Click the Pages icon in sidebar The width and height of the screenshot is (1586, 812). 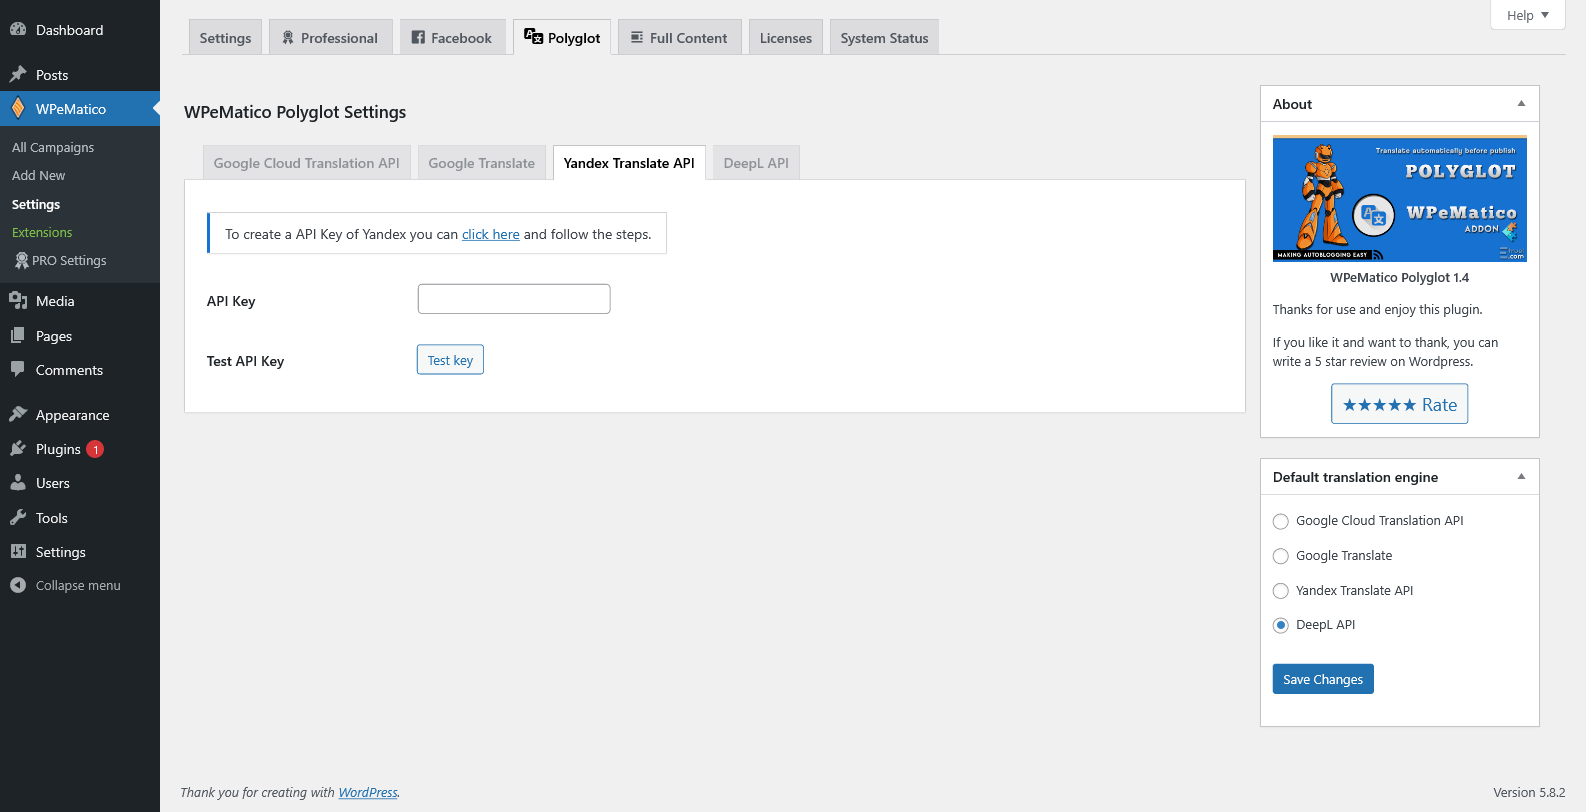[18, 336]
